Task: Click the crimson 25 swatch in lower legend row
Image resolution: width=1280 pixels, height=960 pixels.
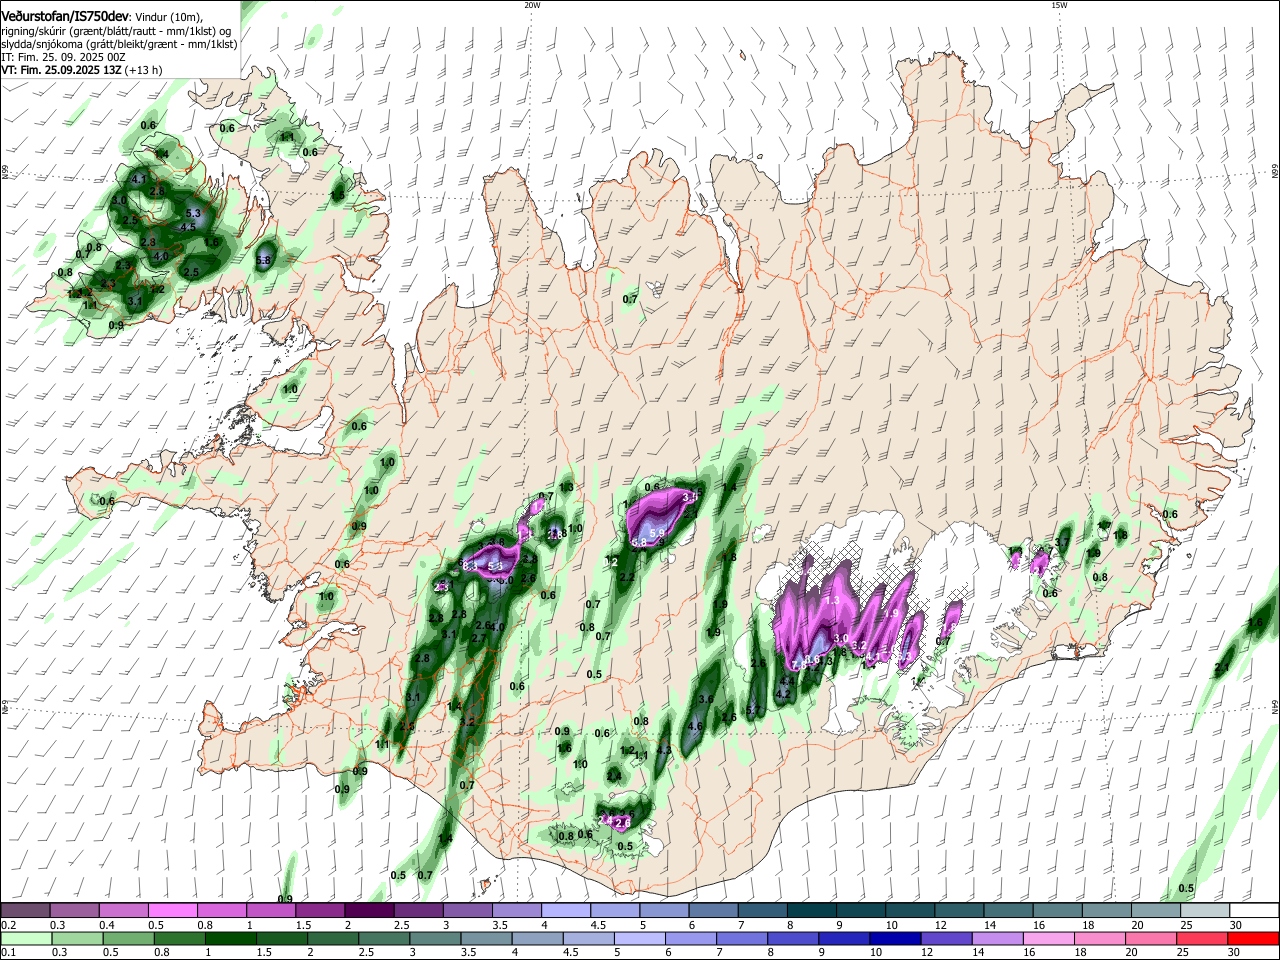Action: [1201, 938]
